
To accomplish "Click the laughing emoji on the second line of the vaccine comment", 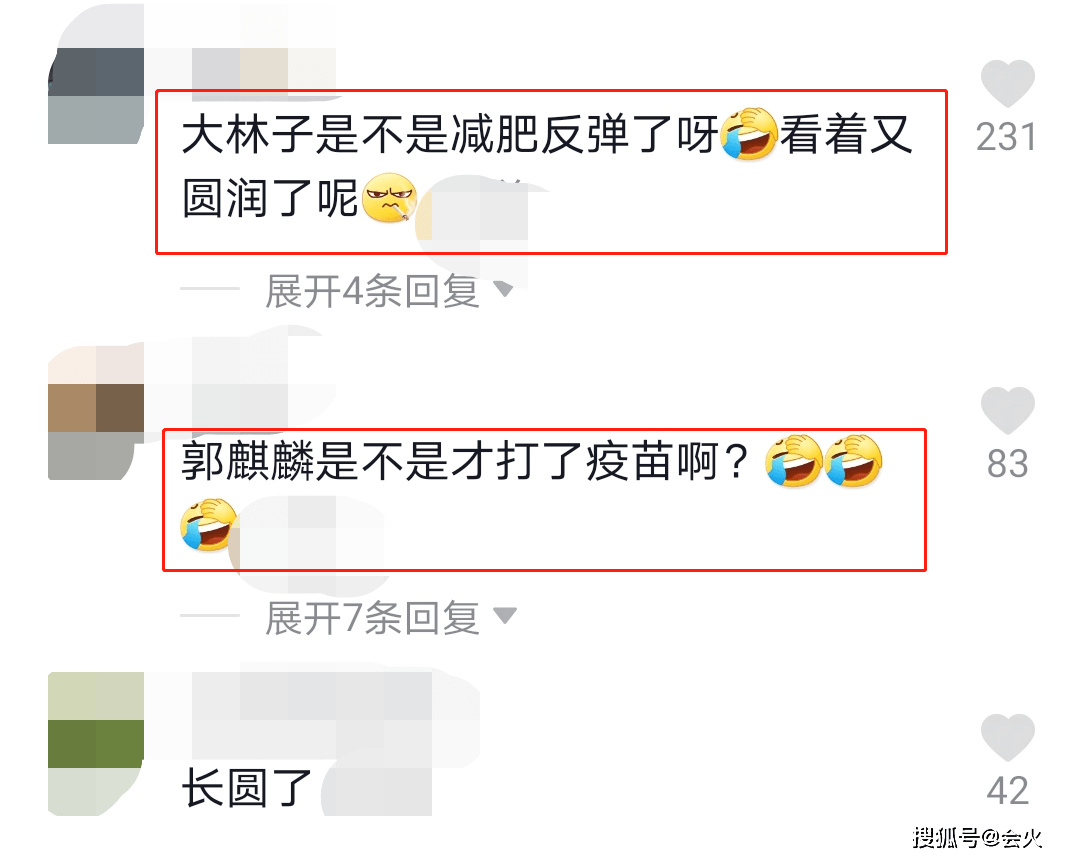I will pyautogui.click(x=208, y=524).
